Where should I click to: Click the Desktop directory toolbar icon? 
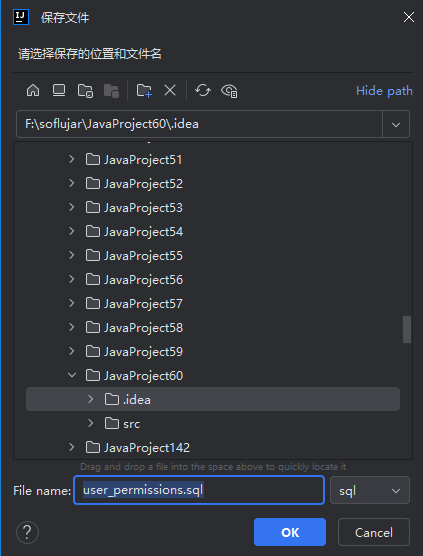pos(59,90)
